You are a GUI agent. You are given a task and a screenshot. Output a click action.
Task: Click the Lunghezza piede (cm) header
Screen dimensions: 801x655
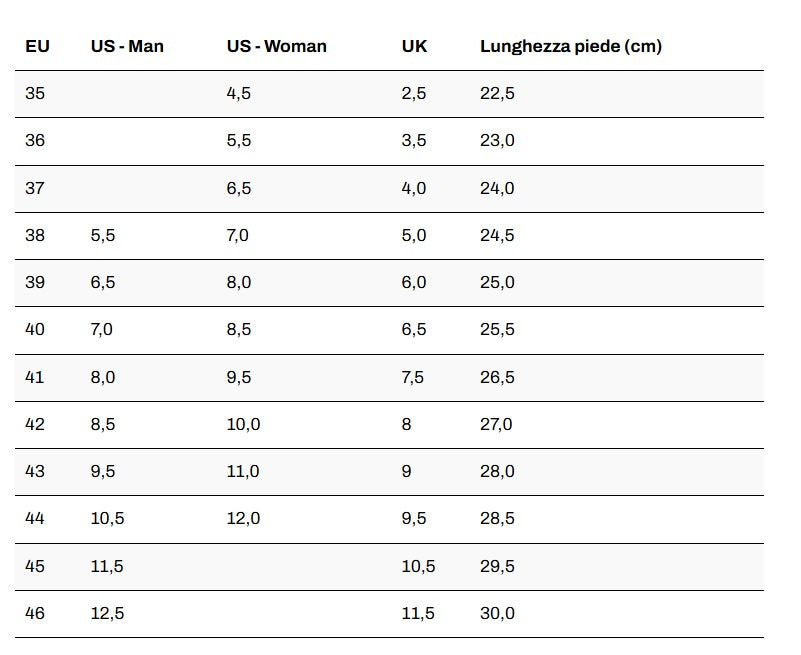[570, 46]
